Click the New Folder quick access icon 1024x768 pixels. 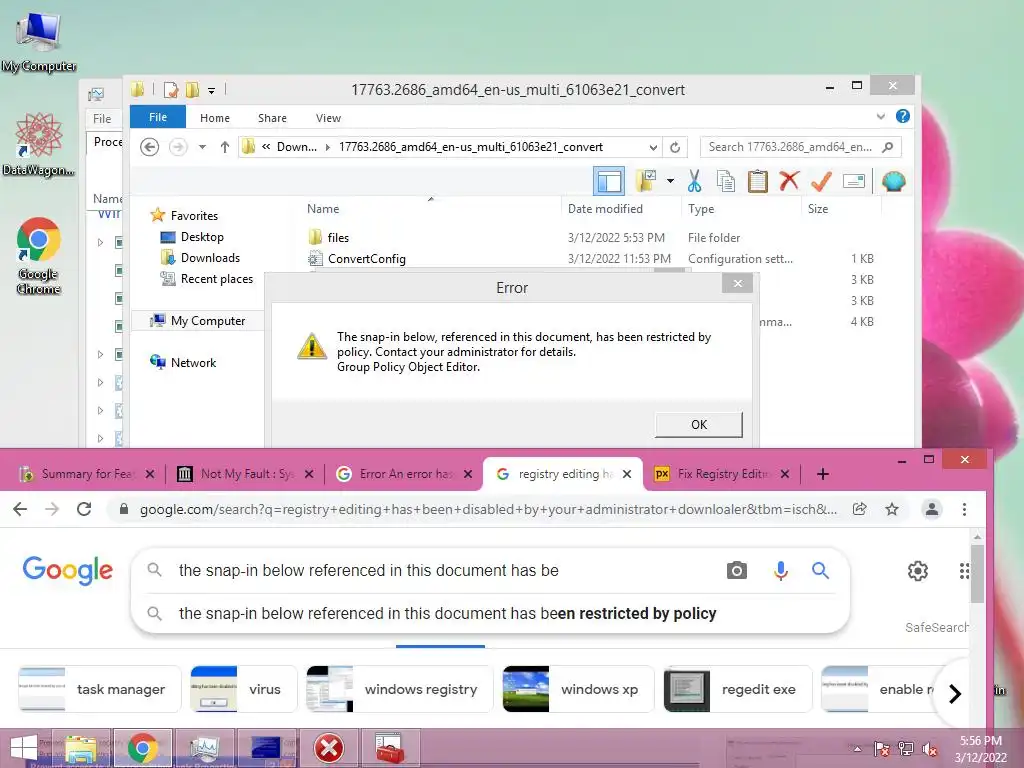point(192,89)
